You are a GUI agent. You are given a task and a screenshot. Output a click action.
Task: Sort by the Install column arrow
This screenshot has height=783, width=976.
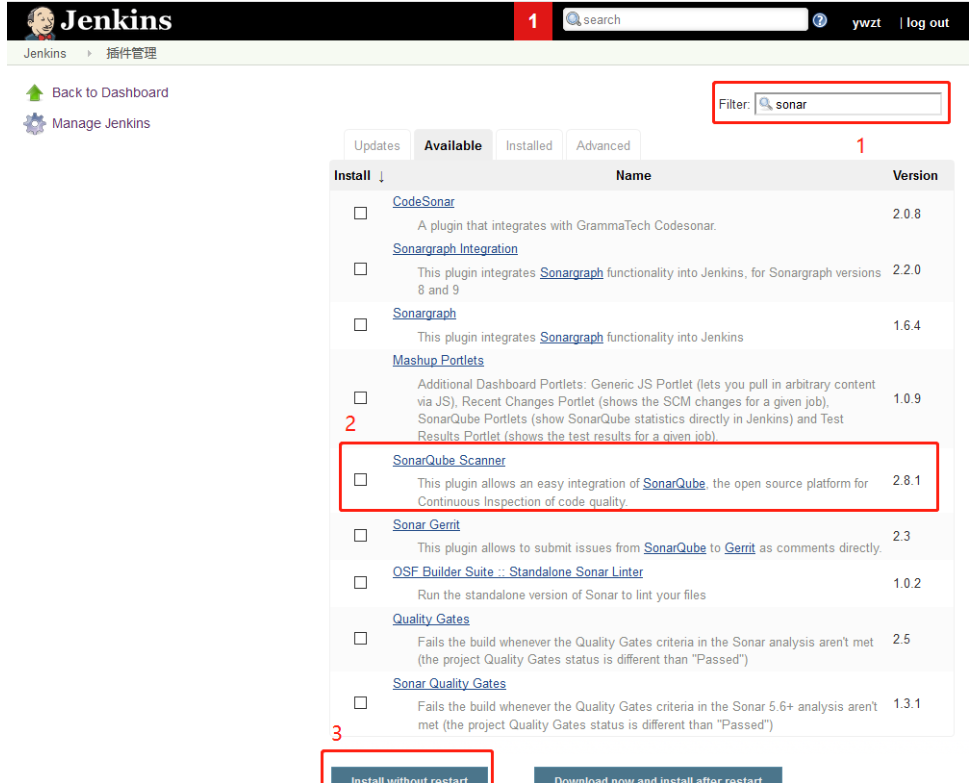381,176
